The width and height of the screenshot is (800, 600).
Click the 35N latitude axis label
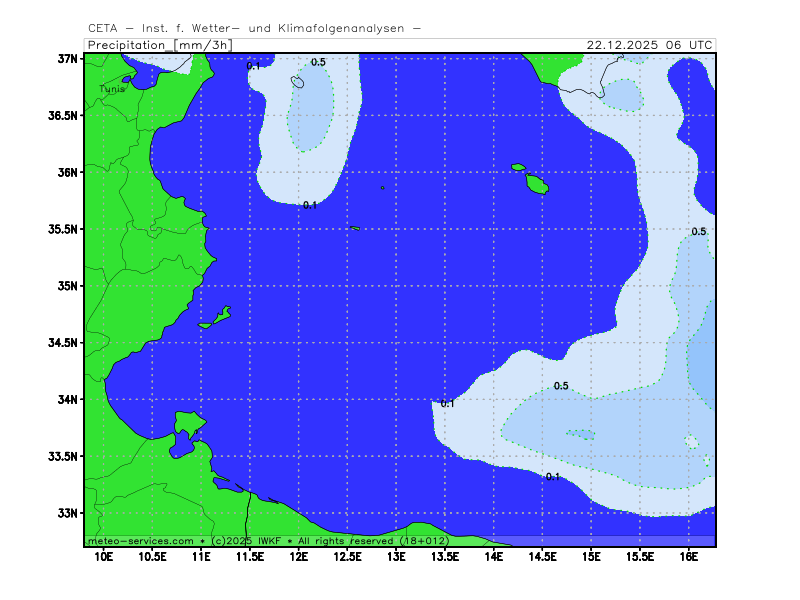pyautogui.click(x=68, y=286)
